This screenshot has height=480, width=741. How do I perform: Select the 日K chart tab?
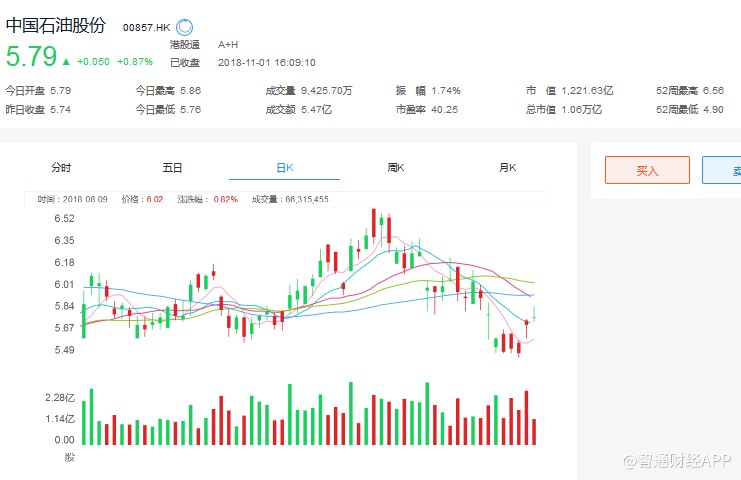coord(284,168)
